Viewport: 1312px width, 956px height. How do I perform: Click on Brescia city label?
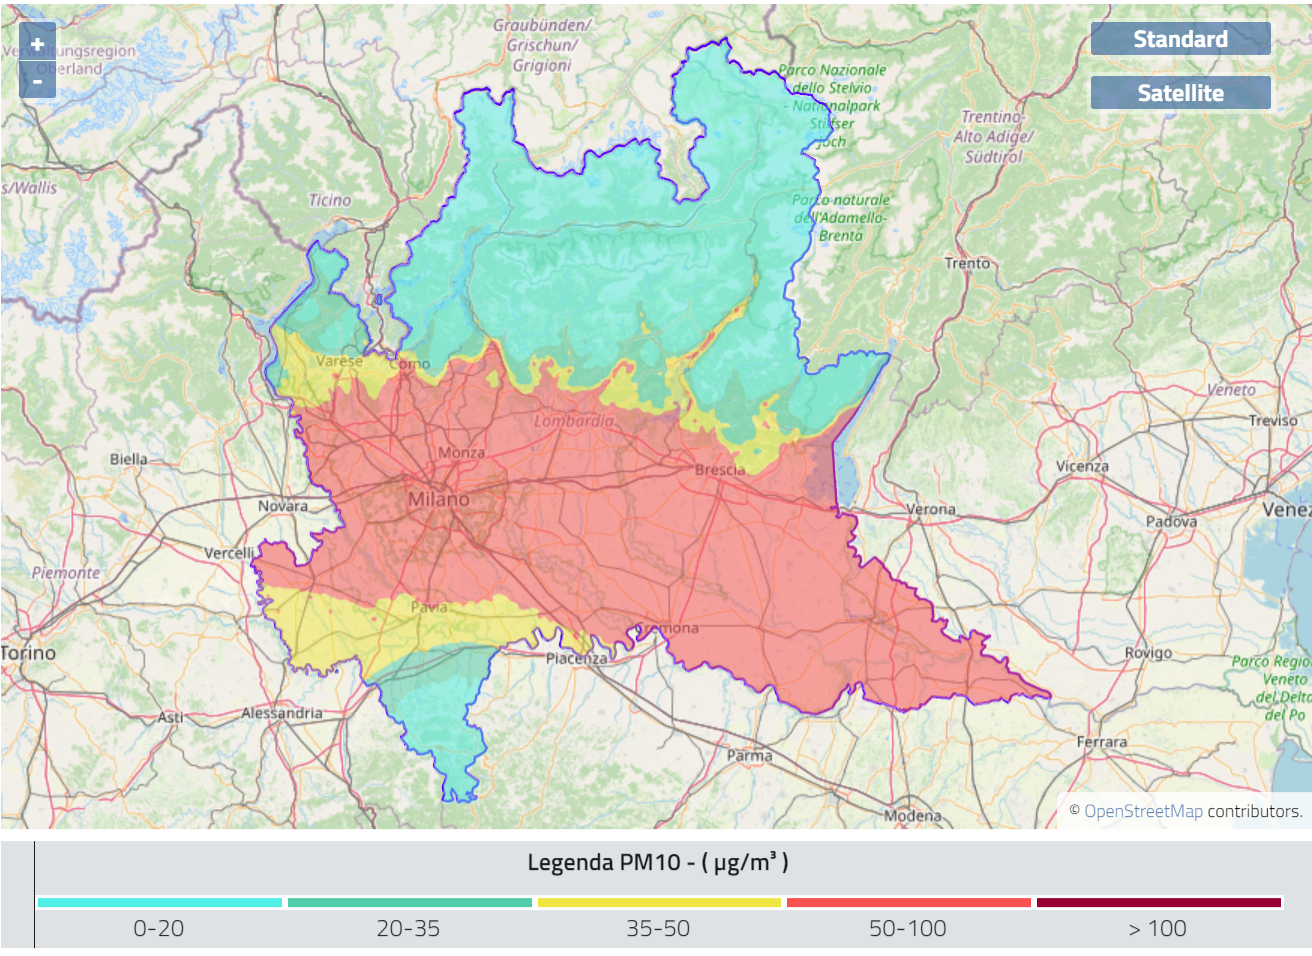[x=720, y=469]
